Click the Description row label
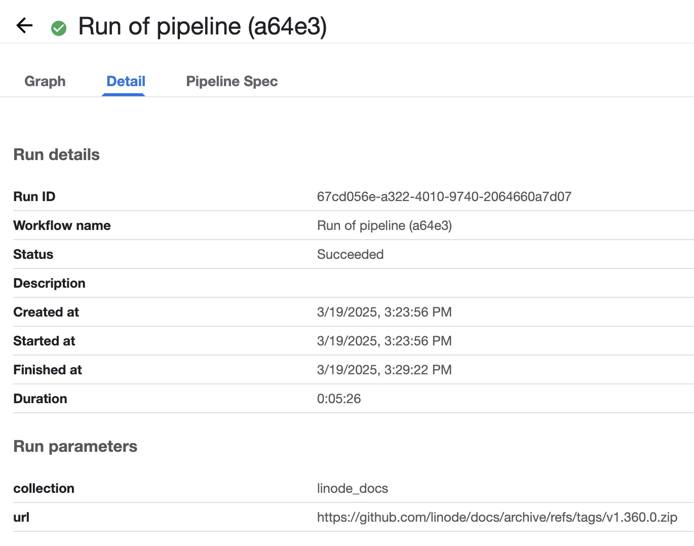This screenshot has width=694, height=546. [x=49, y=283]
